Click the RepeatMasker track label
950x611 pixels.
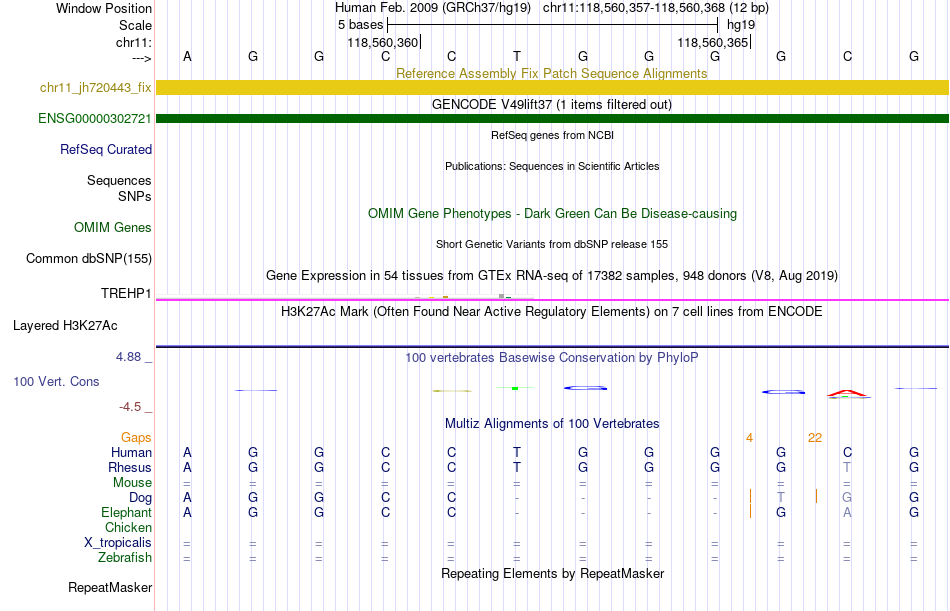[x=110, y=588]
